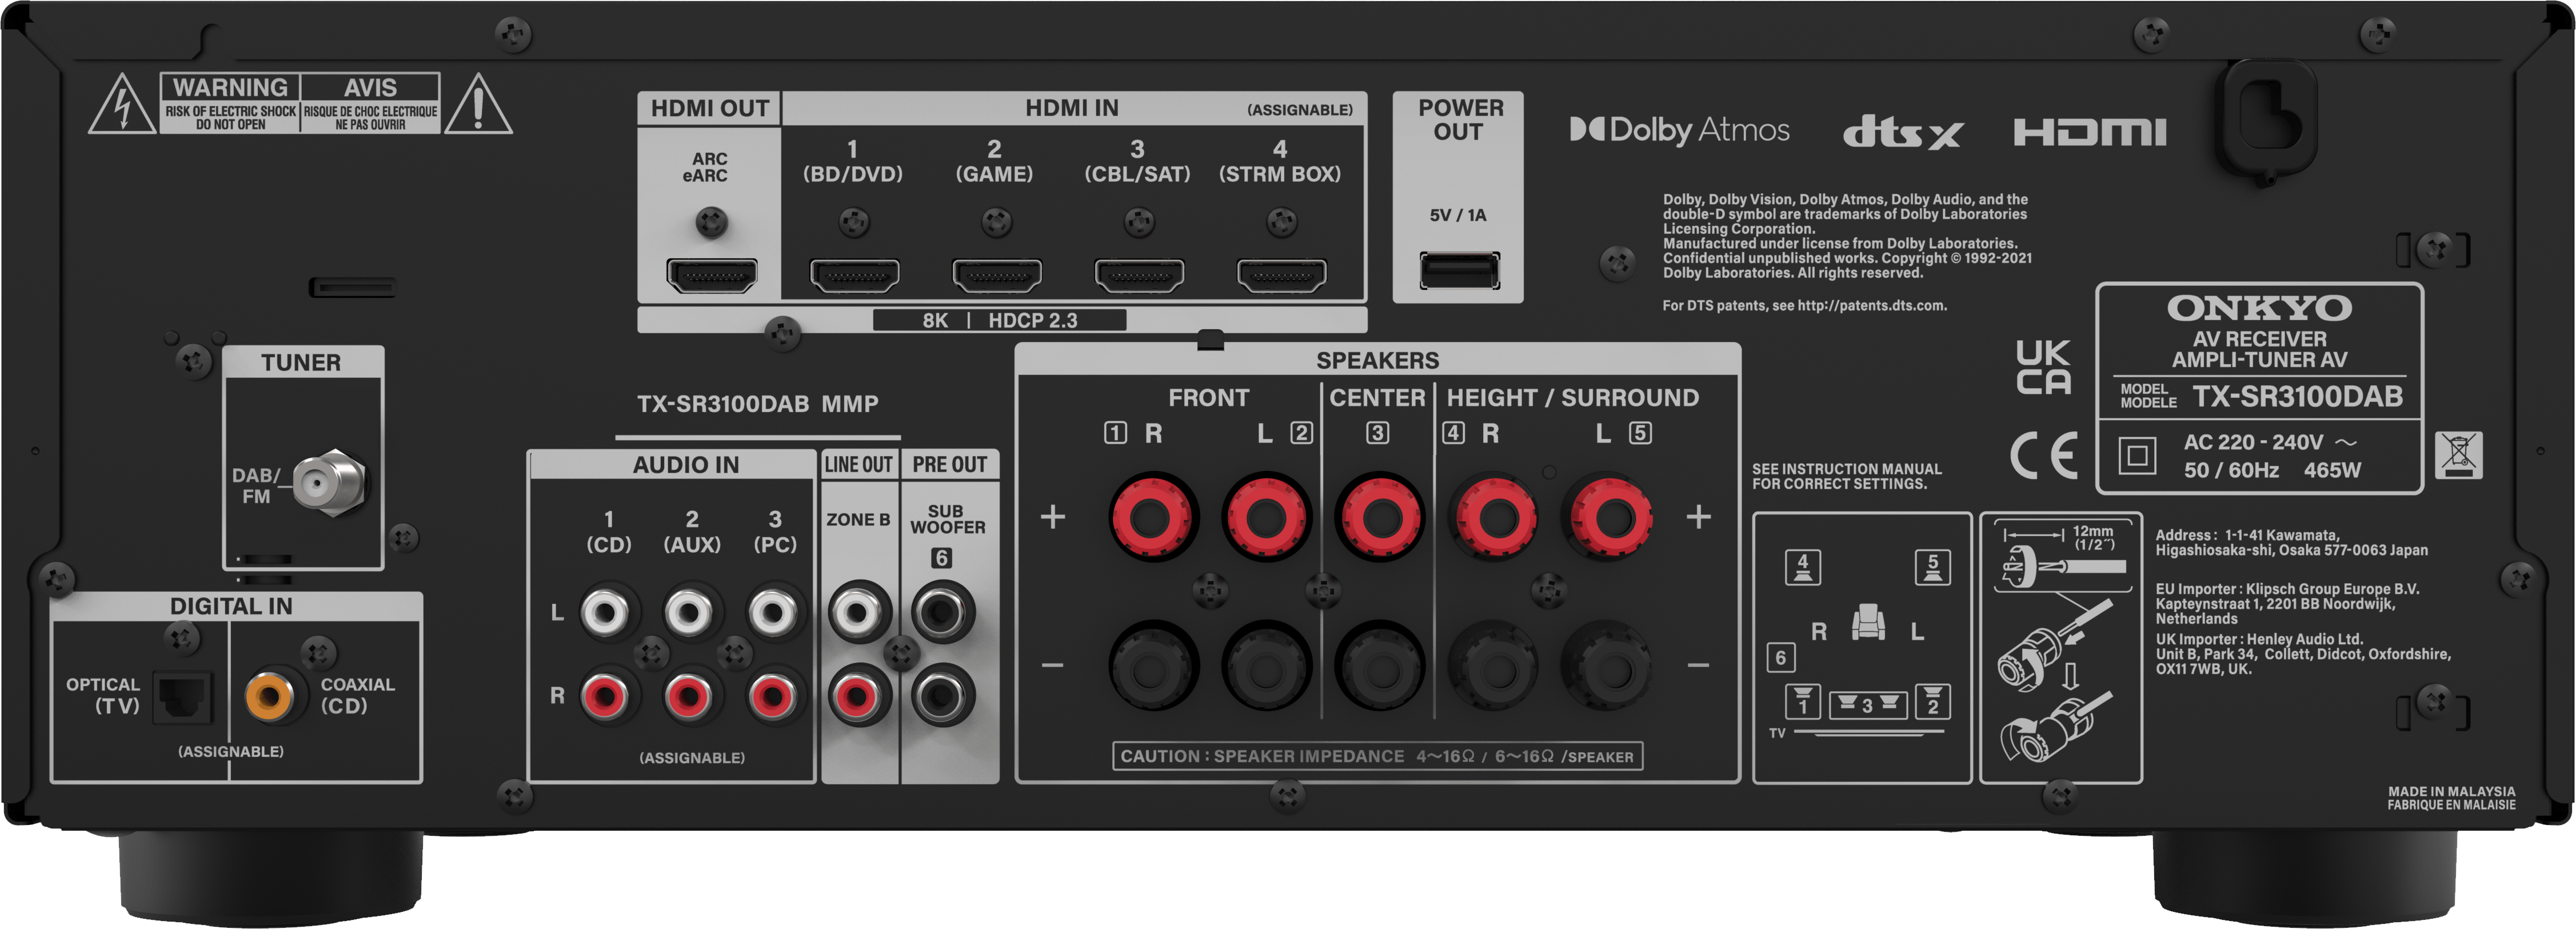This screenshot has width=2576, height=929.
Task: Select the red Front L positive speaker terminal
Action: [x=1267, y=517]
